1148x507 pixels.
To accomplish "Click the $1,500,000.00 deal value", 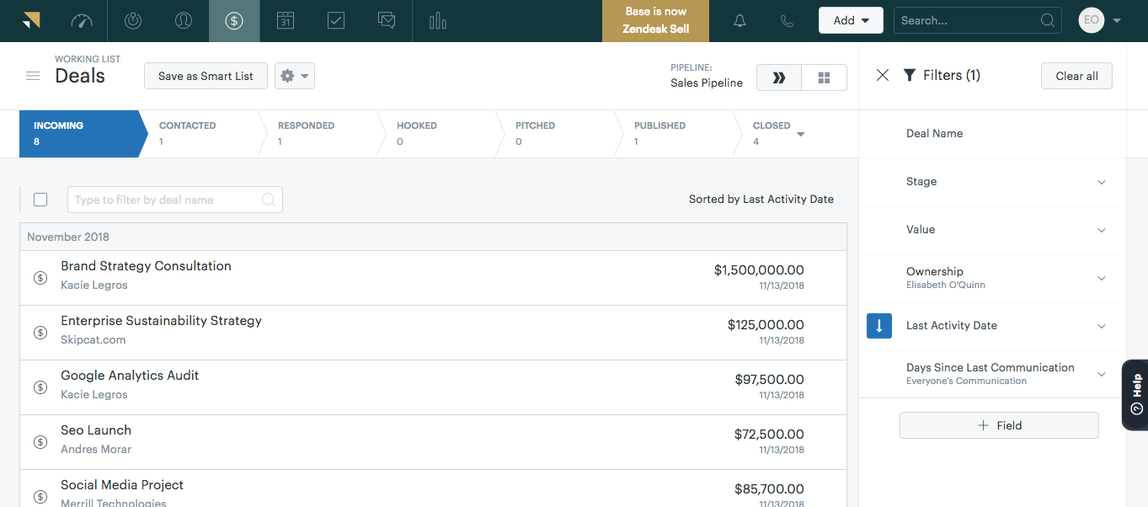I will (x=758, y=270).
